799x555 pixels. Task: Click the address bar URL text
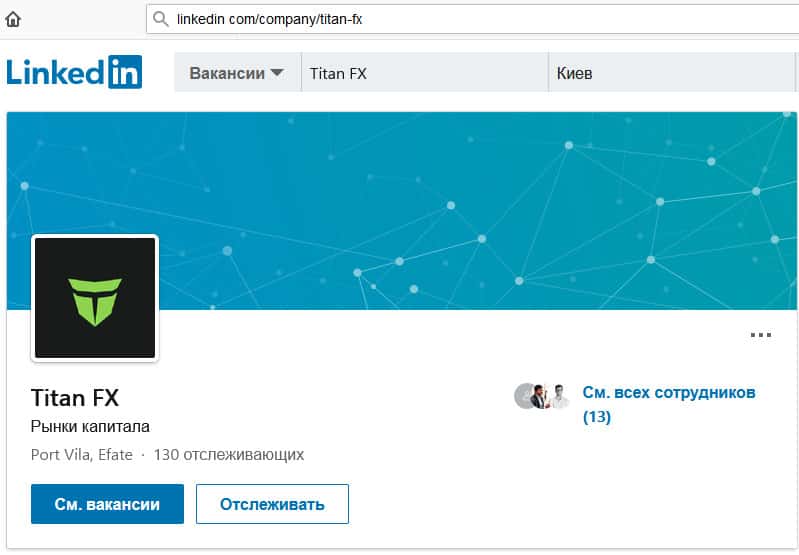tap(270, 19)
